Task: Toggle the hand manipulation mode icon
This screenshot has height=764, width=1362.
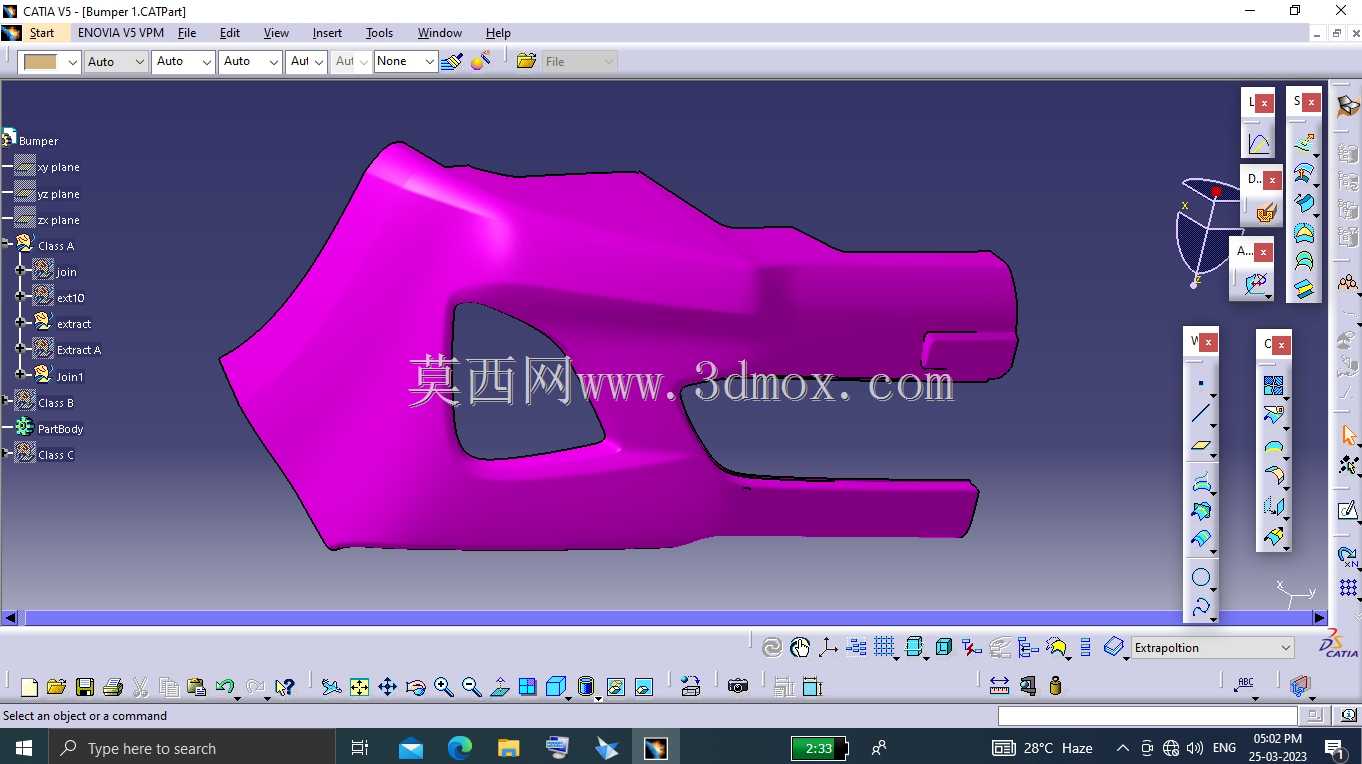Action: (x=800, y=648)
